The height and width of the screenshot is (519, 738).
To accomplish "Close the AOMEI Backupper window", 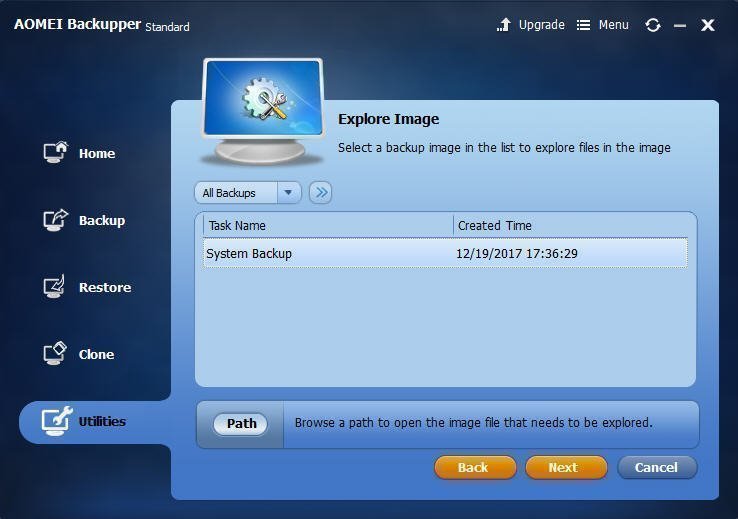I will [x=707, y=25].
